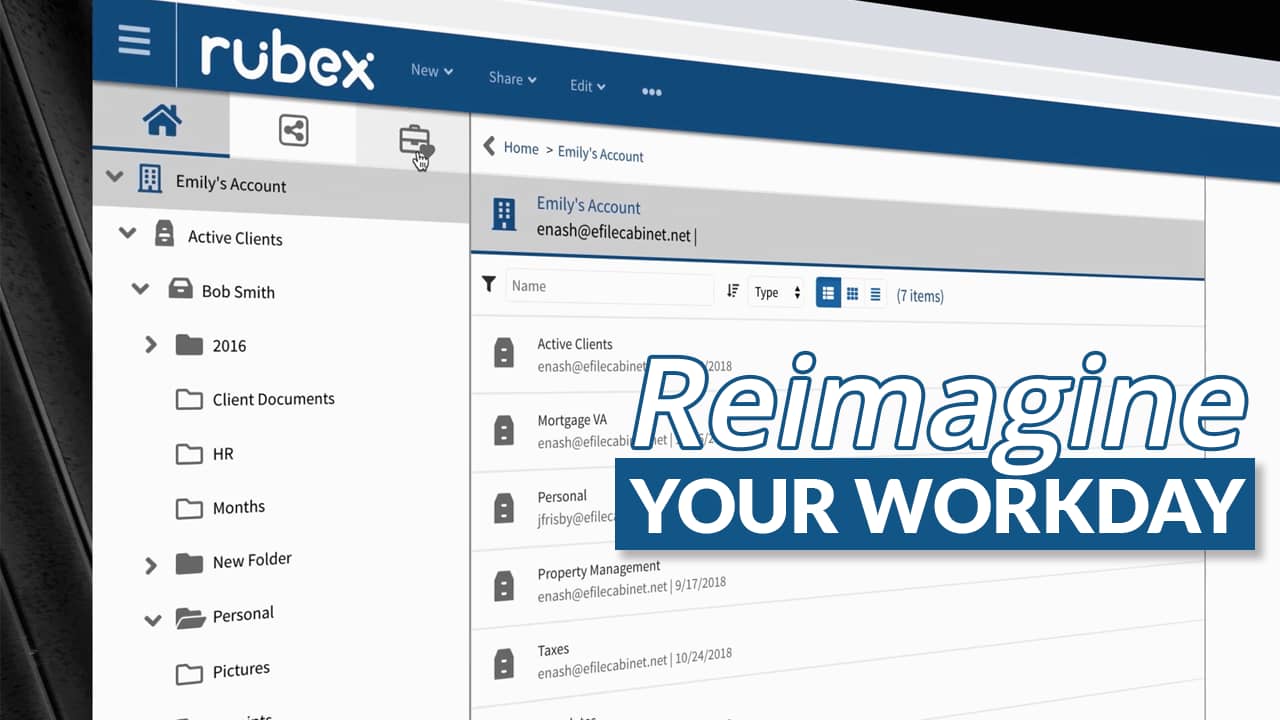
Task: Open the more options ellipsis menu
Action: coord(652,92)
